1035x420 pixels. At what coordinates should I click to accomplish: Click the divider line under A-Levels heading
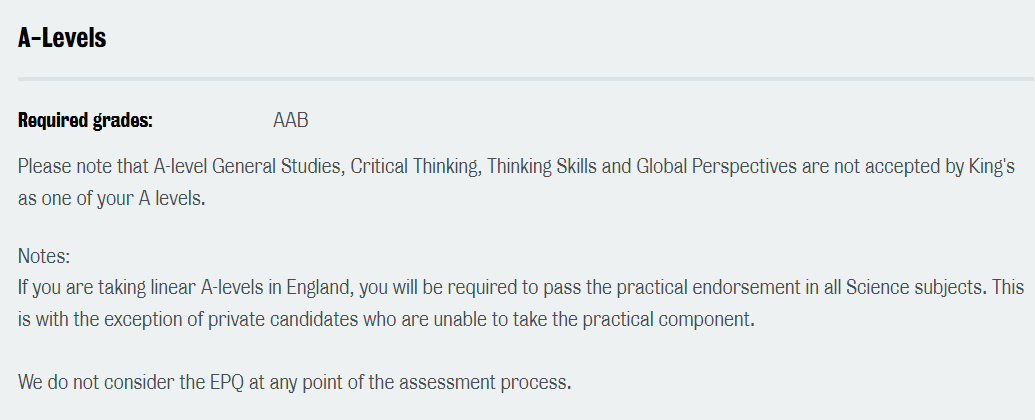(526, 79)
